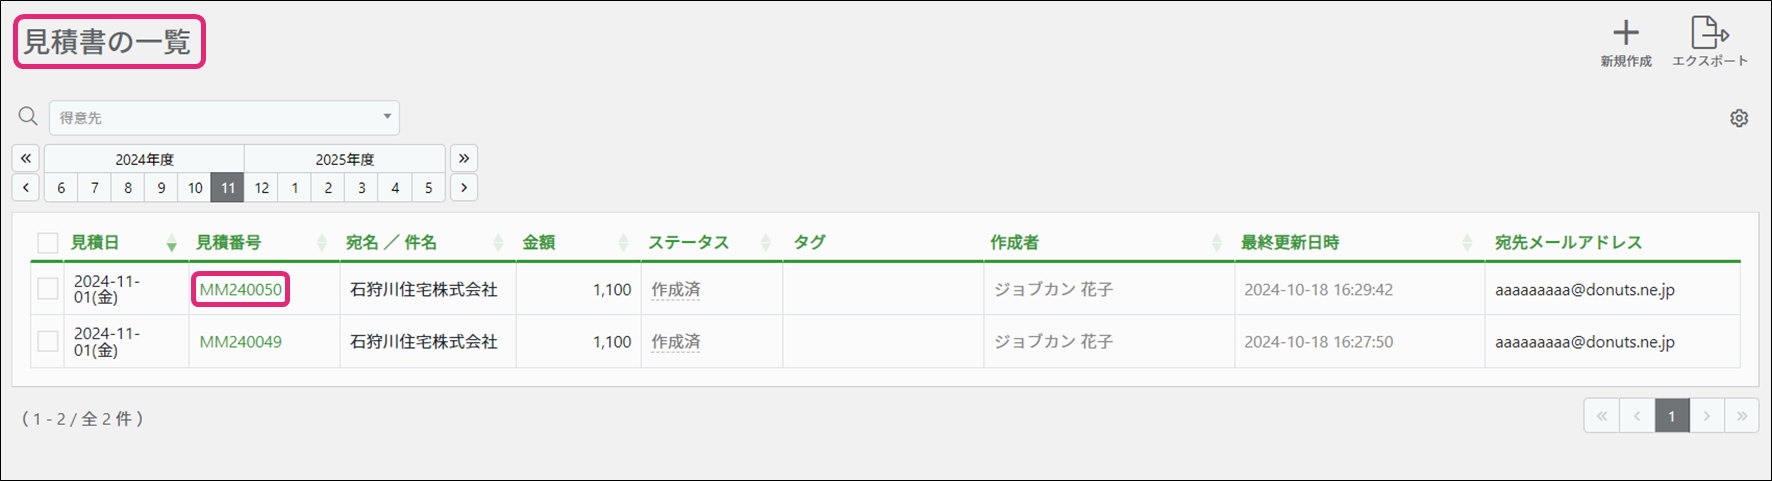This screenshot has width=1772, height=481.
Task: Click the search magnifier icon
Action: tap(28, 117)
